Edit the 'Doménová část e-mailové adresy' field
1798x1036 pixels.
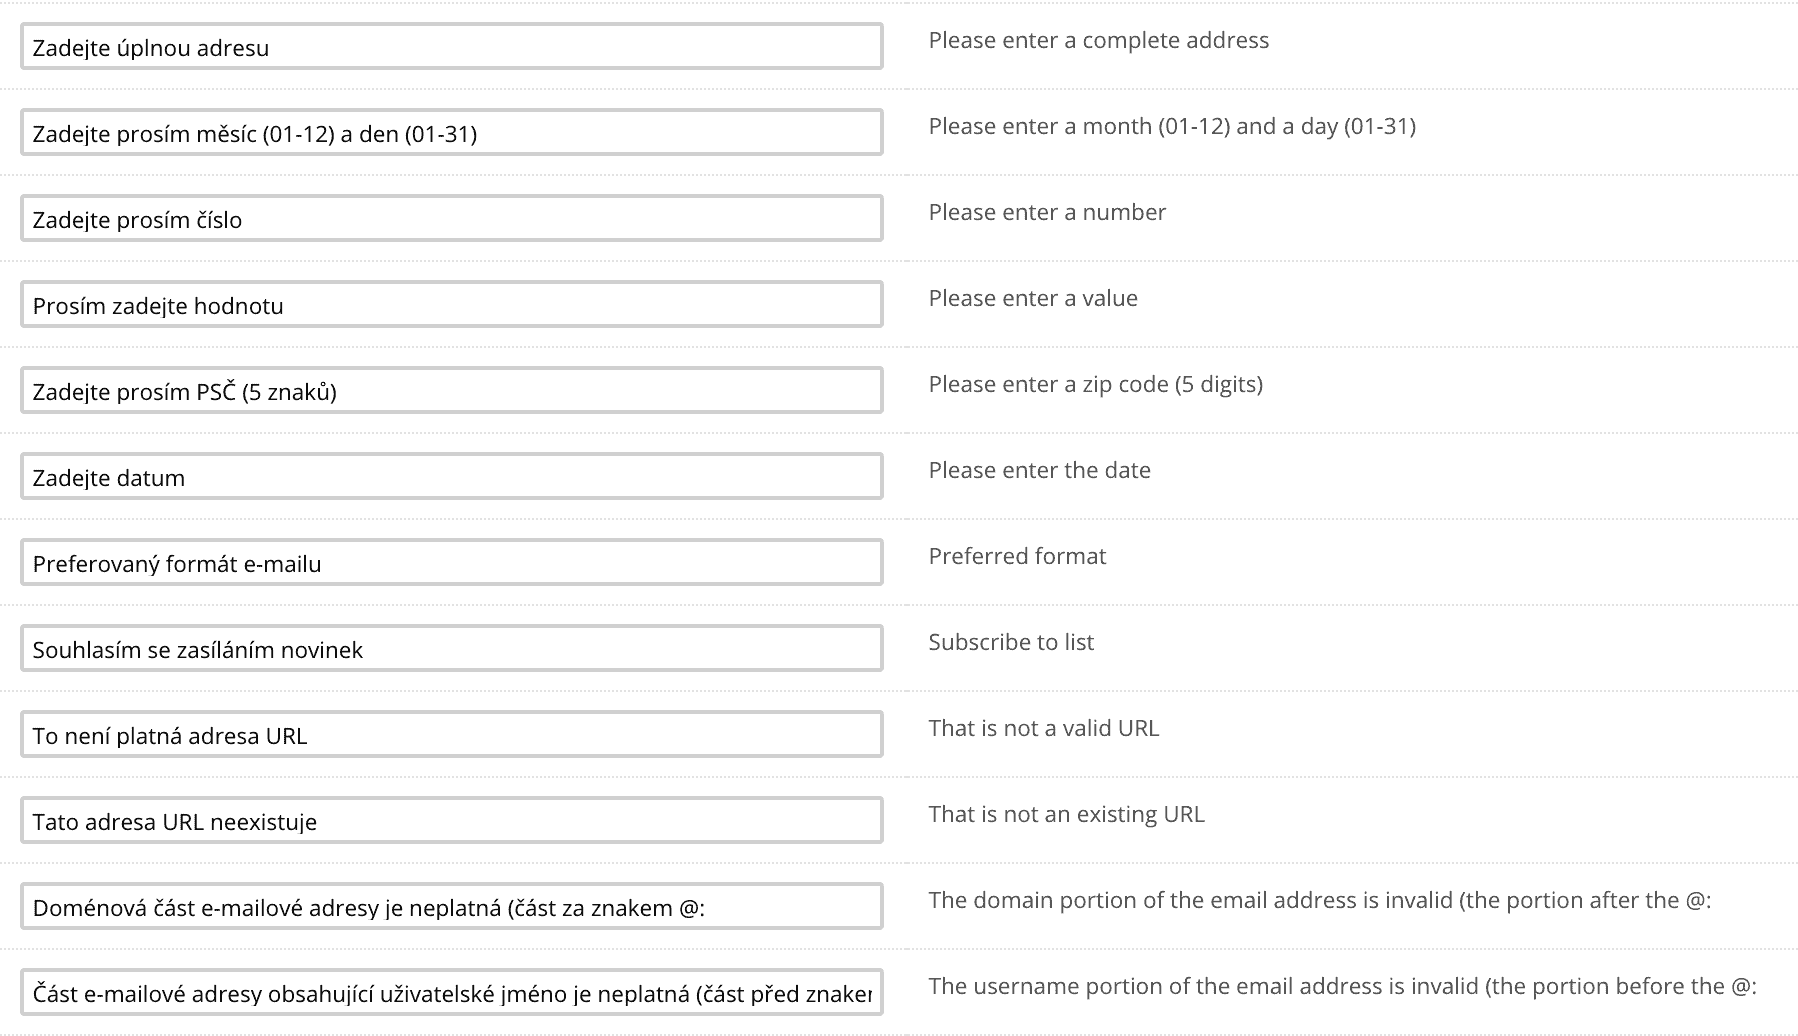[x=451, y=907]
